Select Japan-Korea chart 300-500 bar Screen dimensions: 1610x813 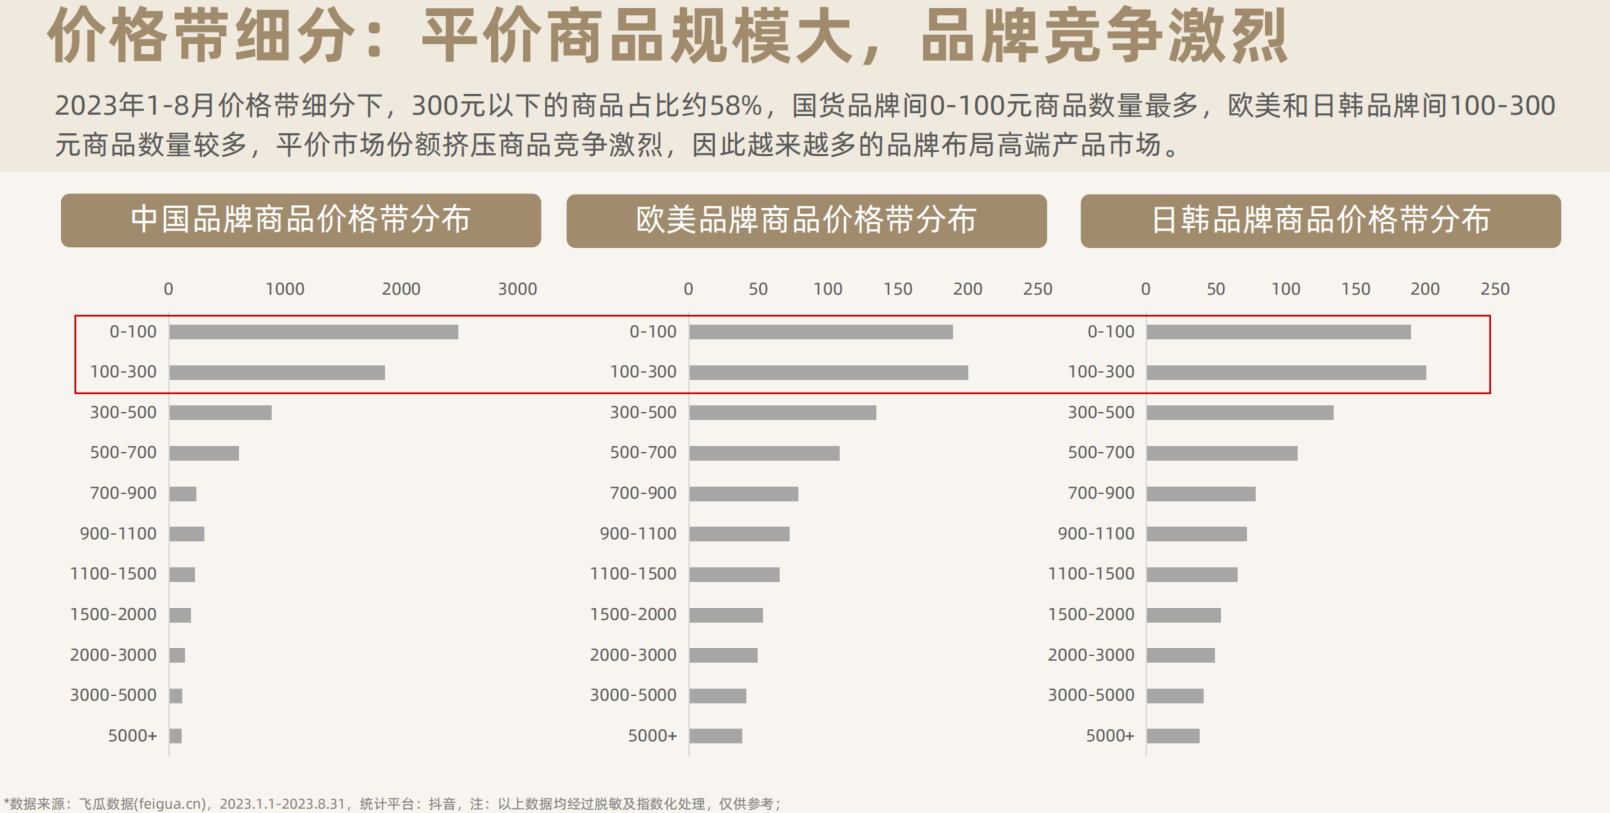click(x=1240, y=413)
